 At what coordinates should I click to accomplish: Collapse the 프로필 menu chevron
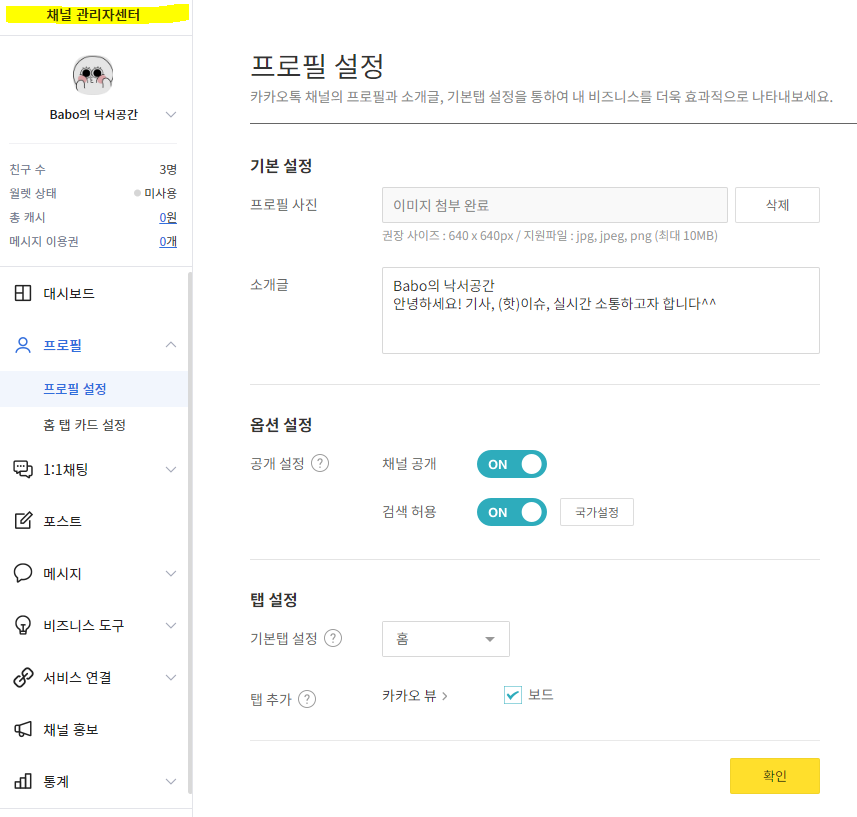(x=171, y=344)
